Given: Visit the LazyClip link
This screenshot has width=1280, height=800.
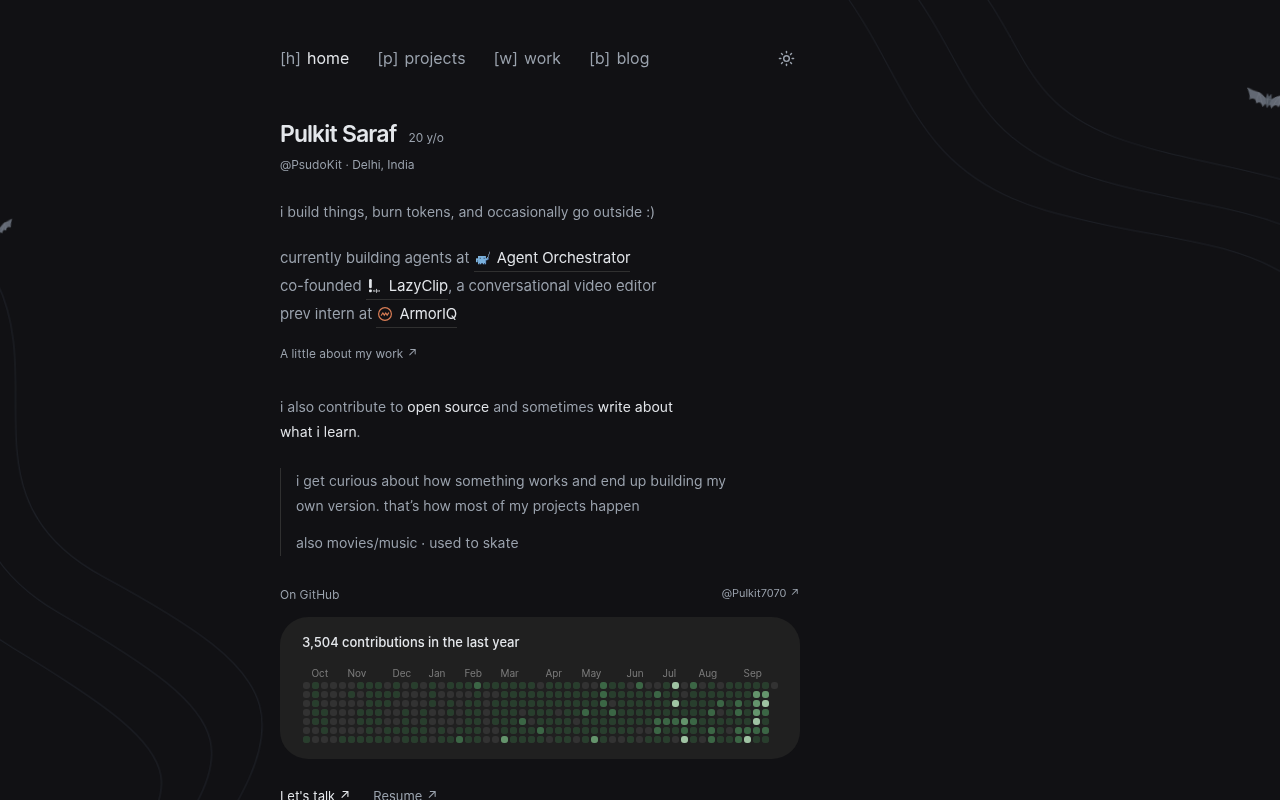Looking at the screenshot, I should coord(407,286).
